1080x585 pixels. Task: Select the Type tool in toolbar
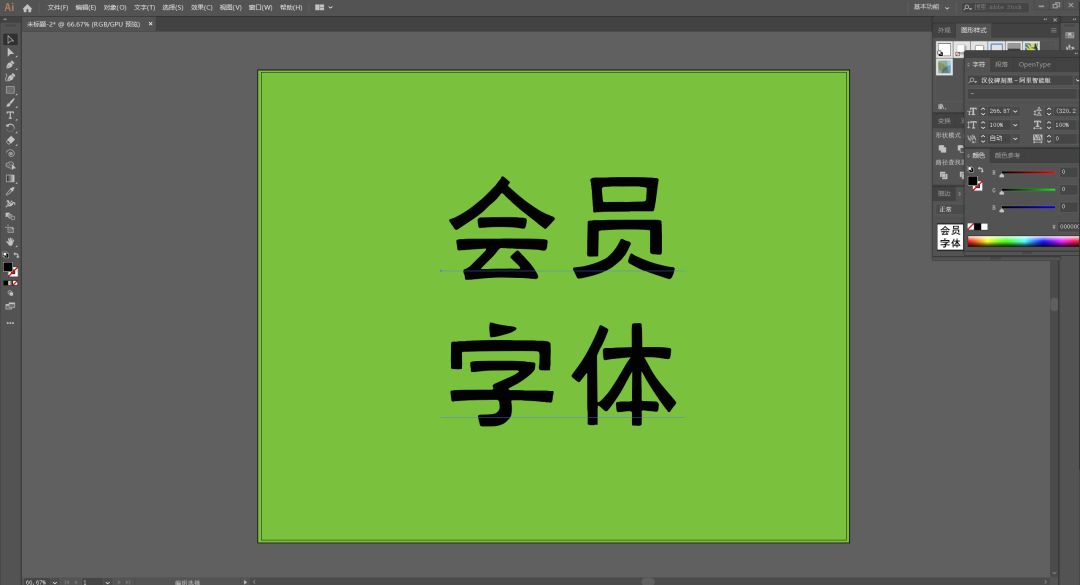(x=10, y=115)
